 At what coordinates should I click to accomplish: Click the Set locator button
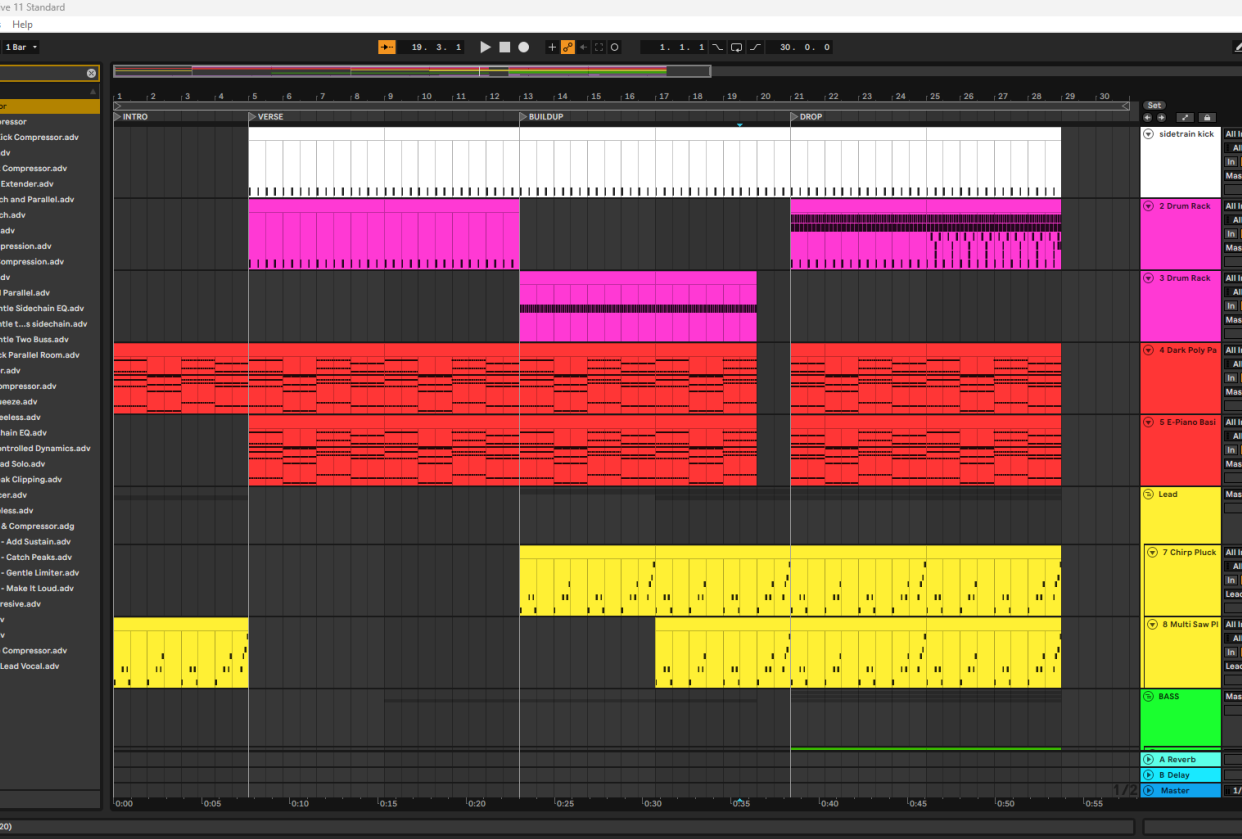1155,105
